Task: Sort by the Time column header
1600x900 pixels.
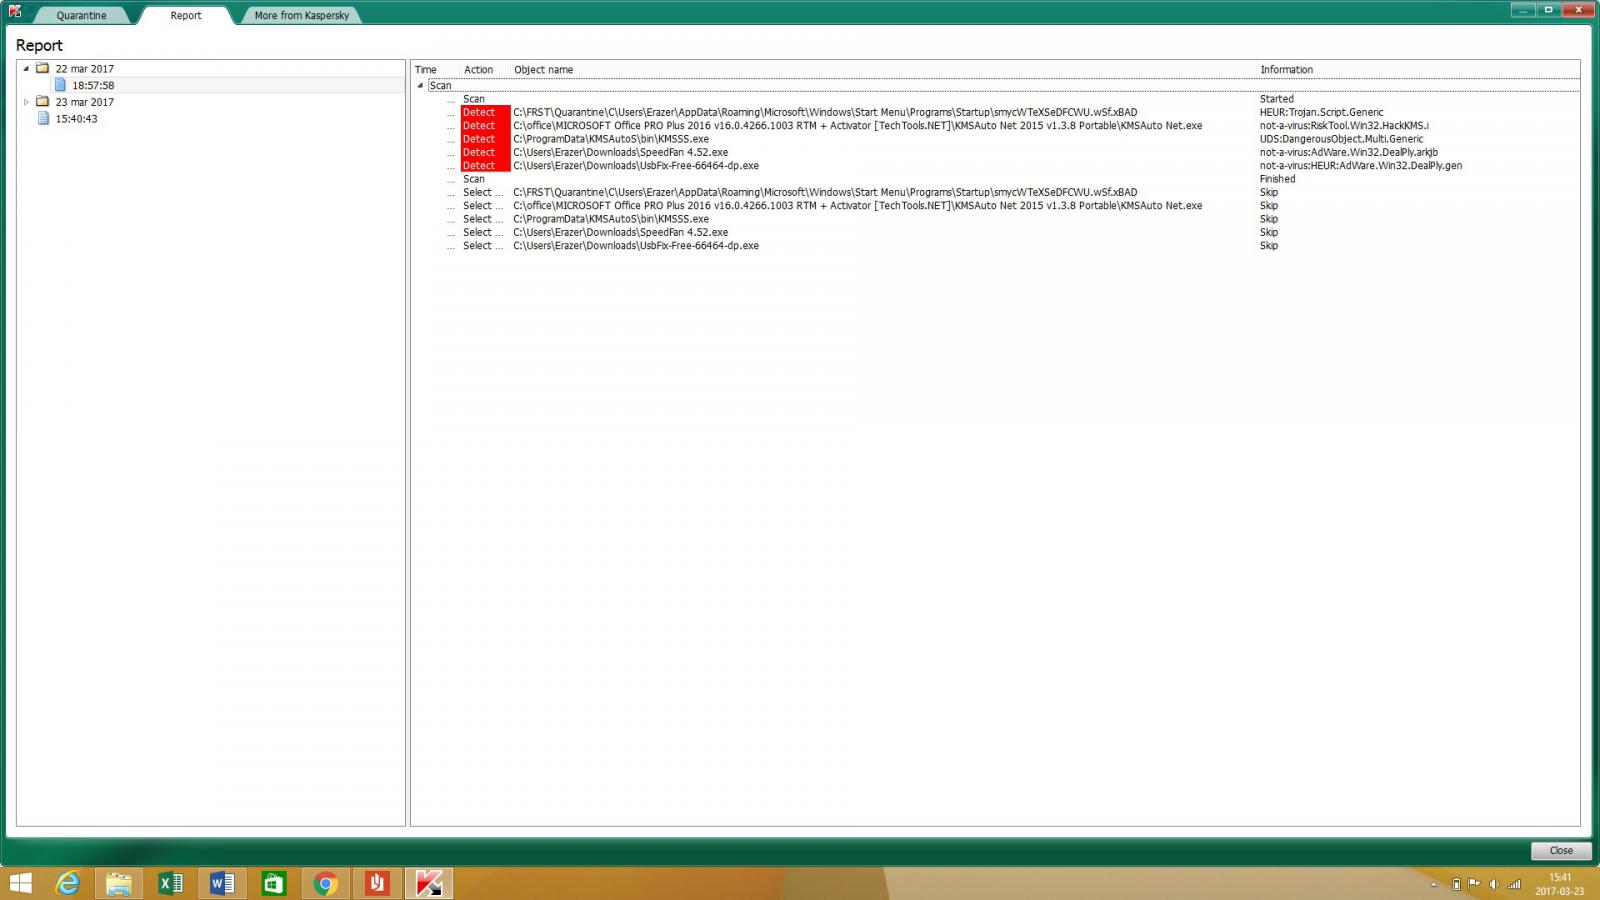Action: [x=426, y=70]
